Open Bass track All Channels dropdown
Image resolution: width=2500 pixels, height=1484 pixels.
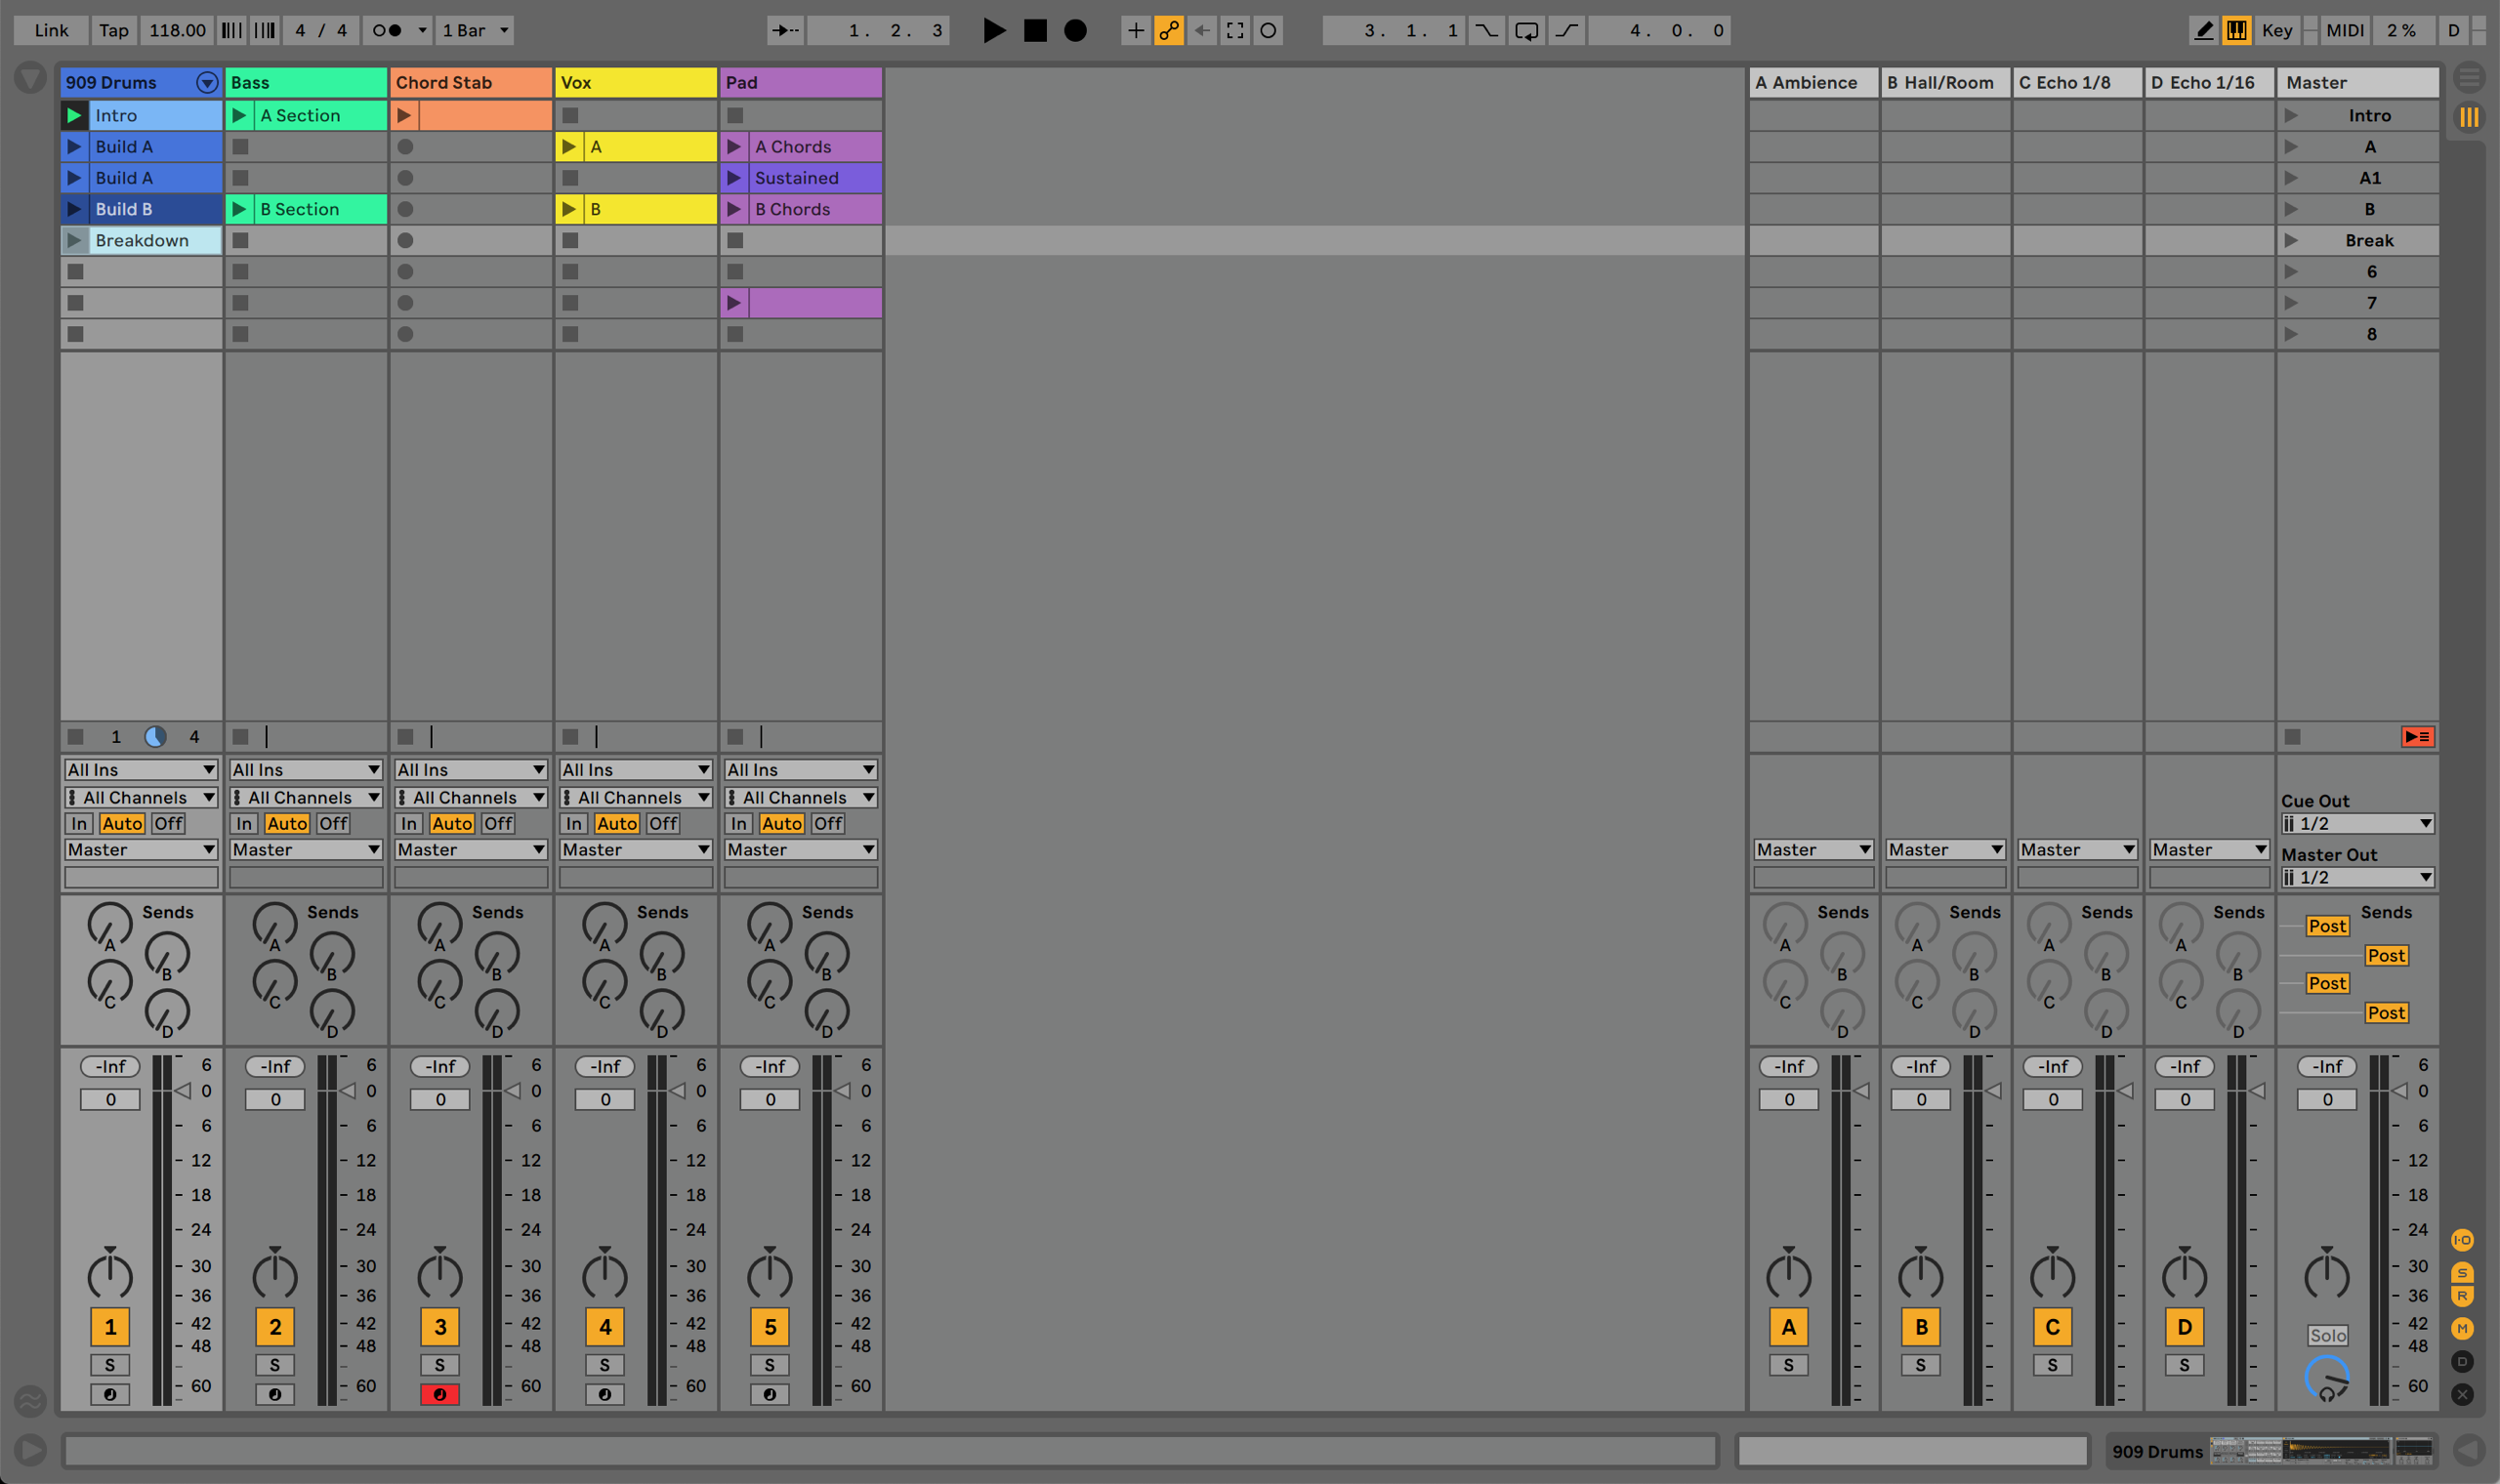(306, 797)
